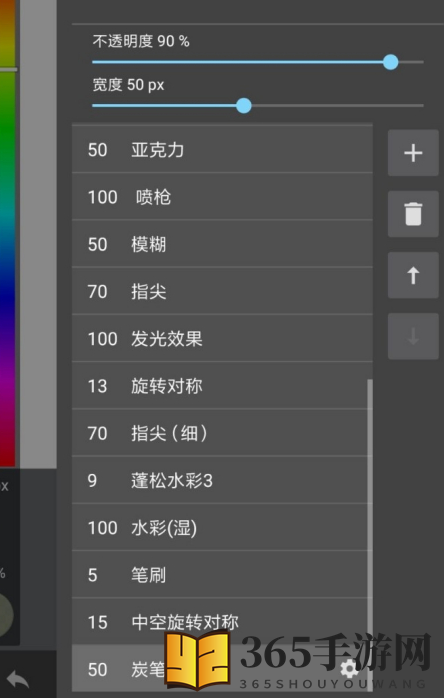The height and width of the screenshot is (698, 444).
Task: Add a new brush with plus icon
Action: [x=413, y=153]
